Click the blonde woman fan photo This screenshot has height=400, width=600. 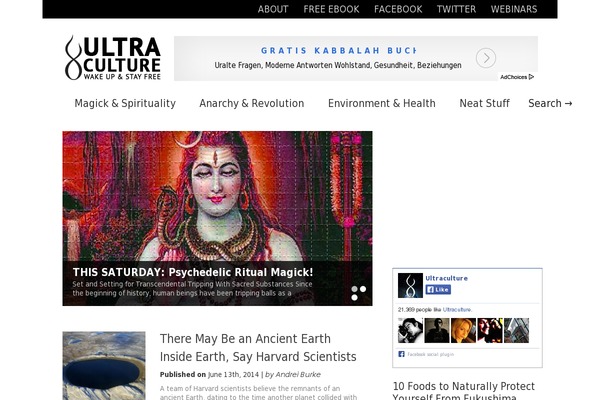pos(463,330)
